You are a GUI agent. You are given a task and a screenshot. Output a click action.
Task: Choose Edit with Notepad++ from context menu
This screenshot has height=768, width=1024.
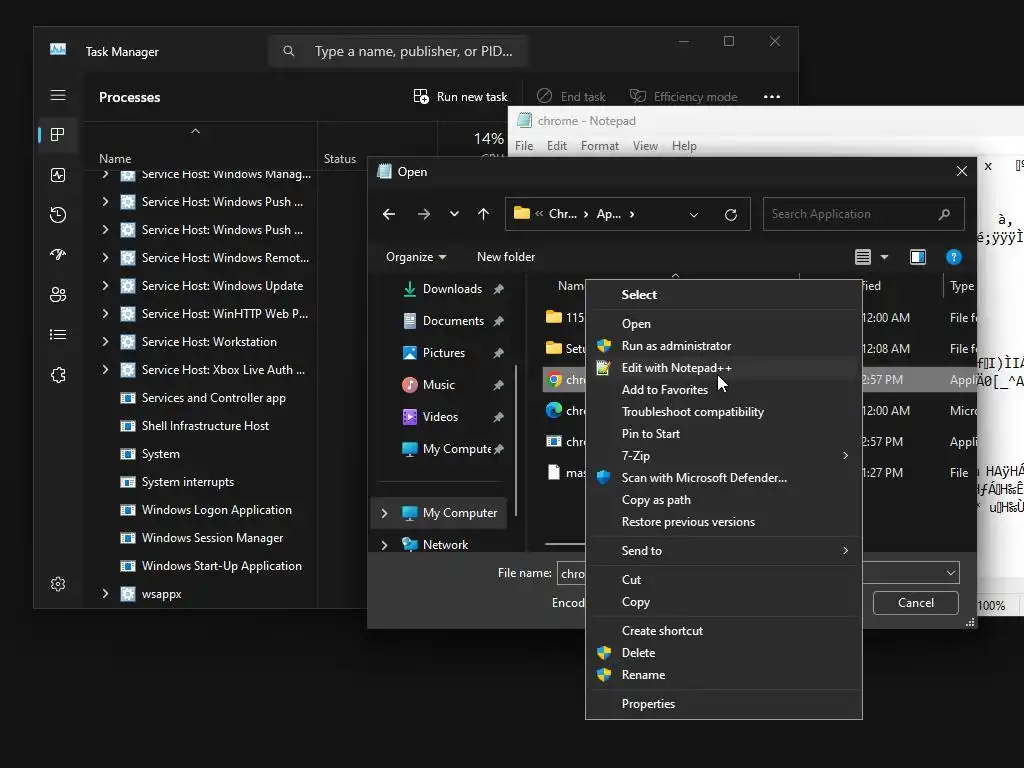click(x=724, y=368)
